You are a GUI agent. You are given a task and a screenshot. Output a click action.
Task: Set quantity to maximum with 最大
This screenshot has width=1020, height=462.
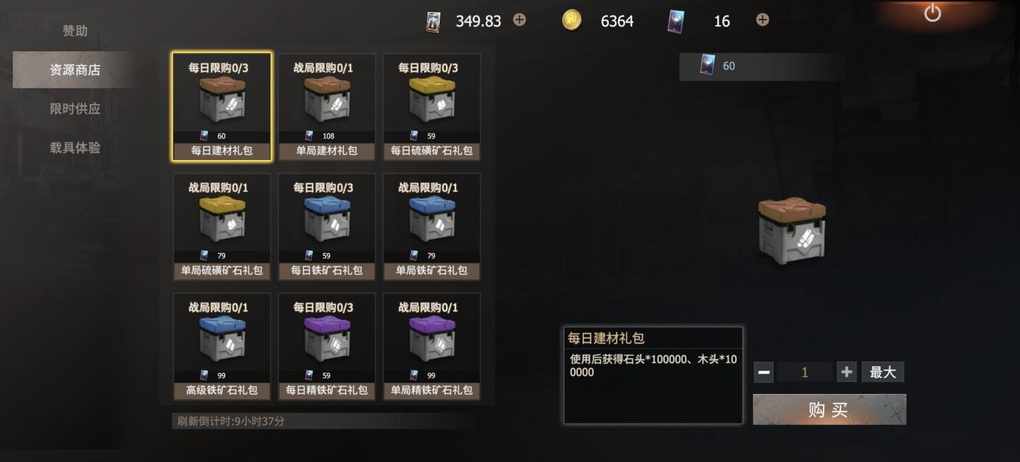883,372
